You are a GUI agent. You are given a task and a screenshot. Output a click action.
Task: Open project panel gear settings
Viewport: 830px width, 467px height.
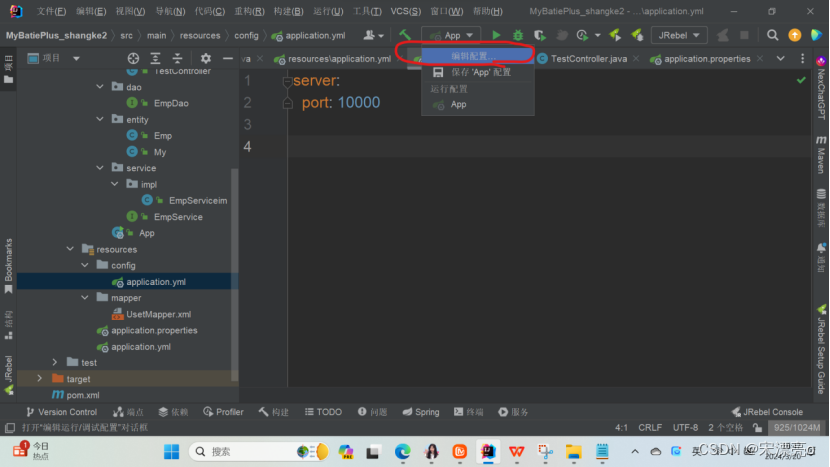[x=205, y=58]
